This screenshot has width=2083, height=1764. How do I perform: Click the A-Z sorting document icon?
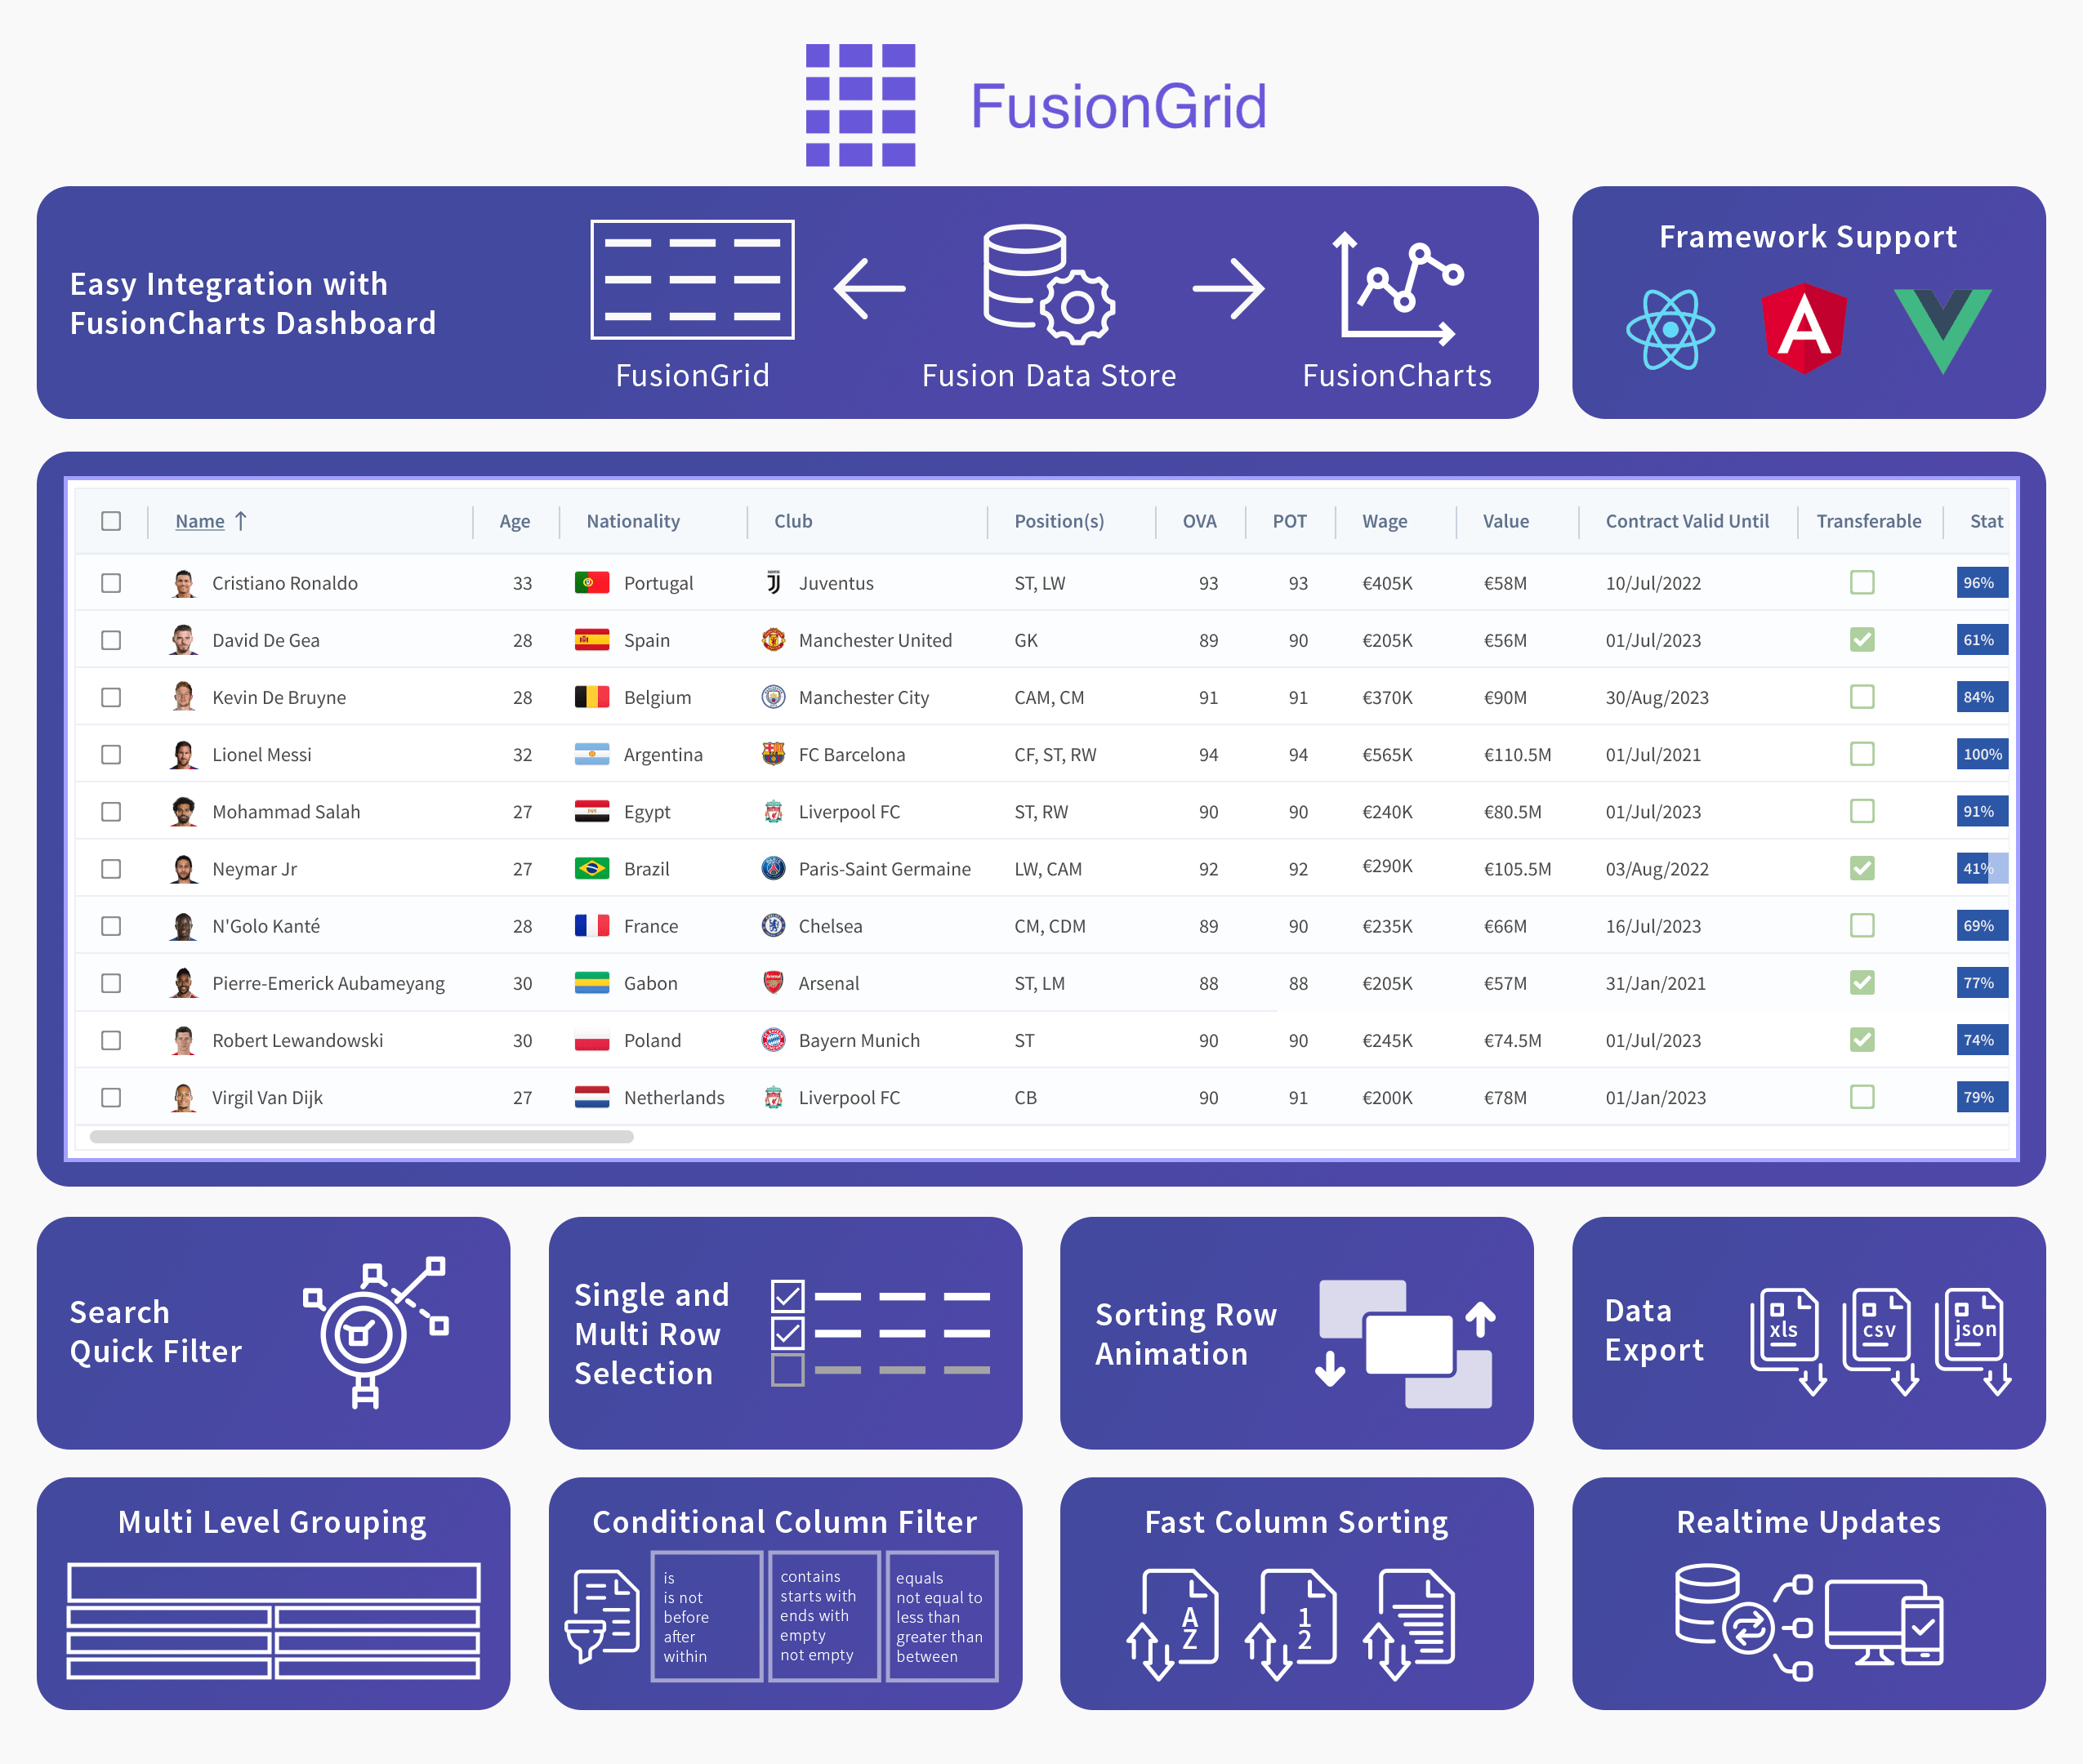pyautogui.click(x=1172, y=1624)
